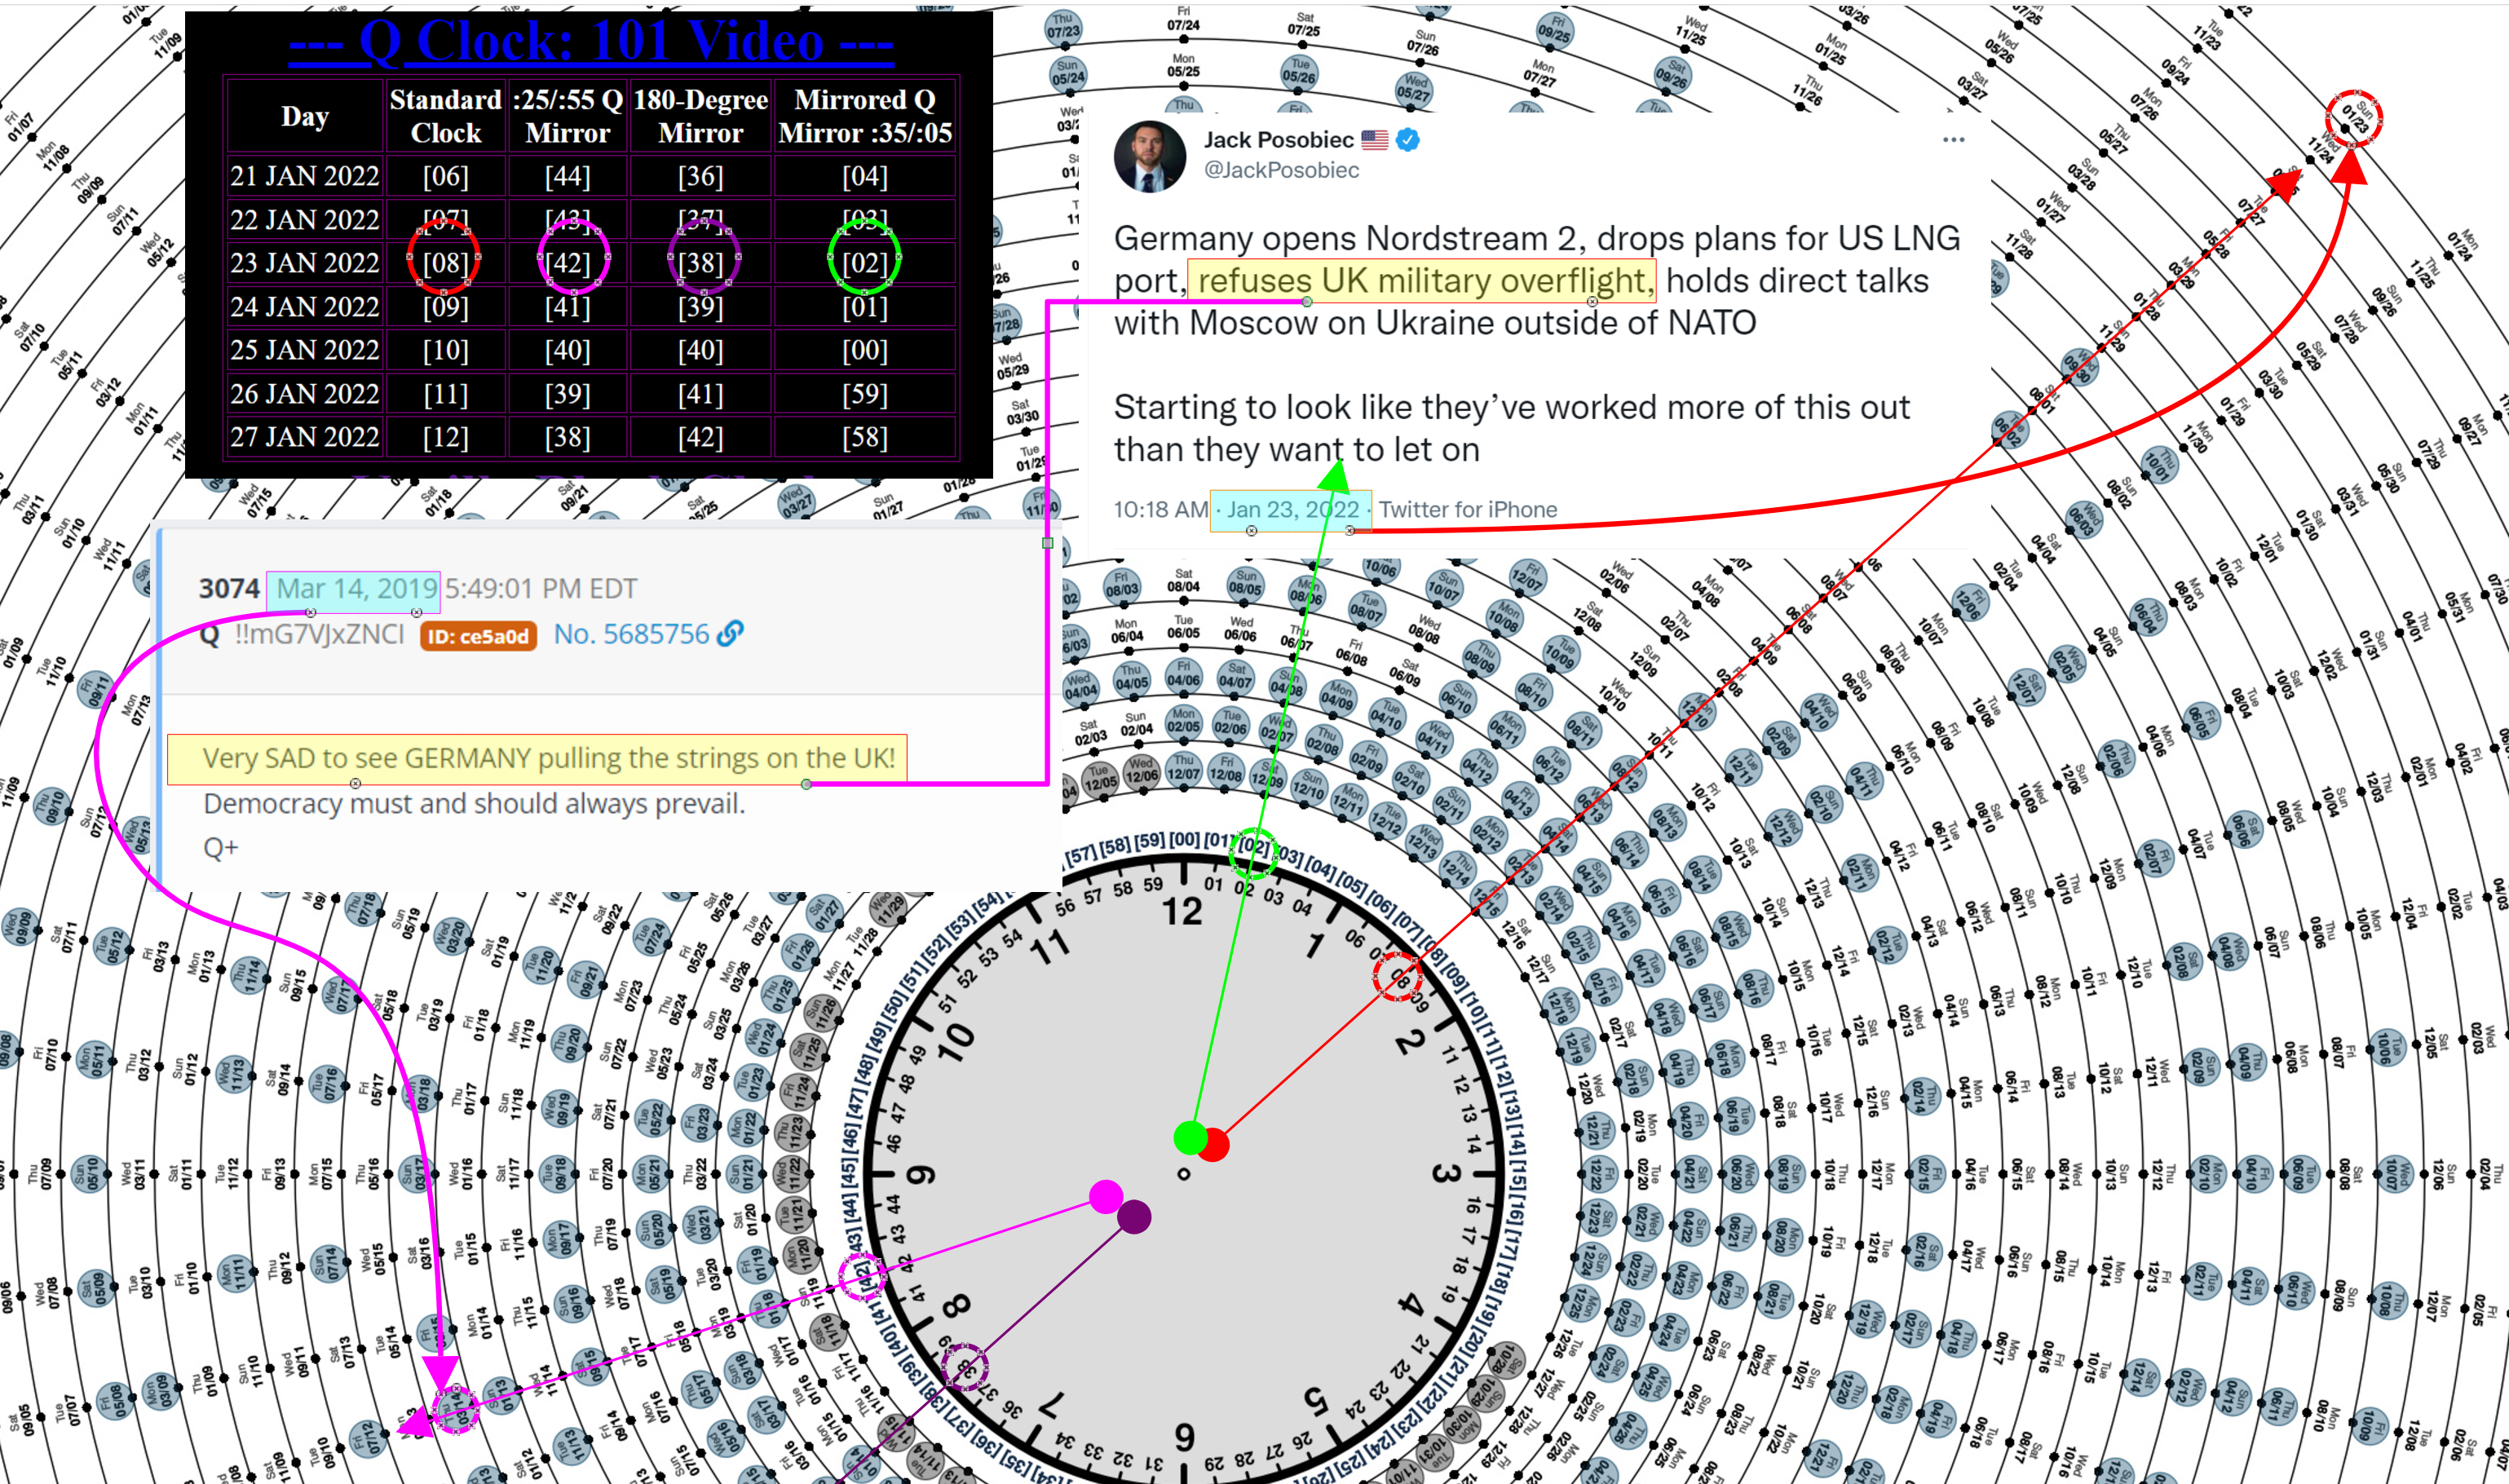Click the post date Mar 14, 2019
The image size is (2509, 1484).
[x=356, y=588]
